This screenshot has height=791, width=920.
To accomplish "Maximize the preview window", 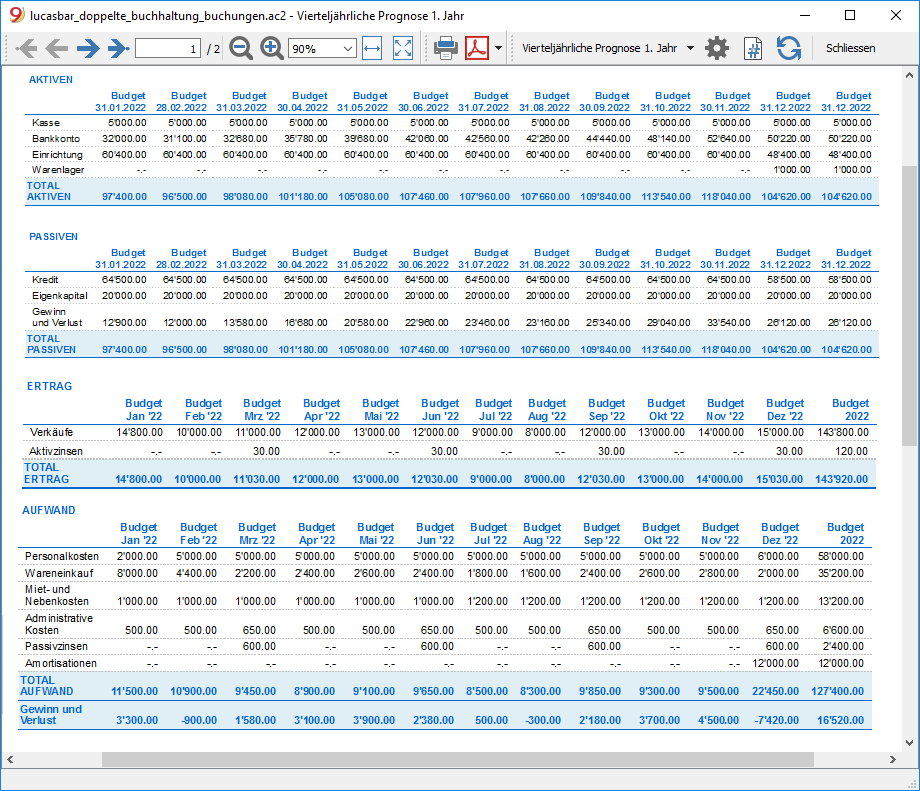I will click(x=850, y=15).
